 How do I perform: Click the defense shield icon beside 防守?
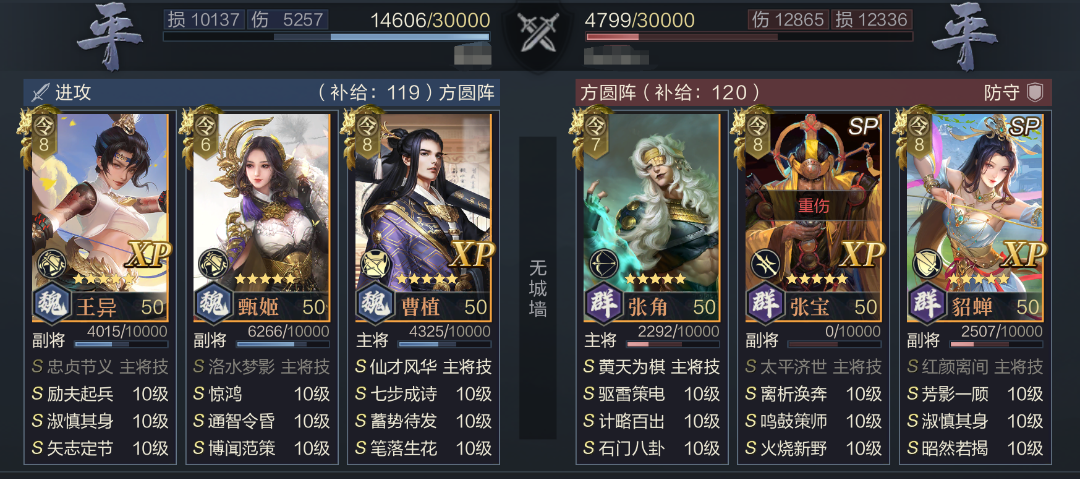[x=1036, y=92]
